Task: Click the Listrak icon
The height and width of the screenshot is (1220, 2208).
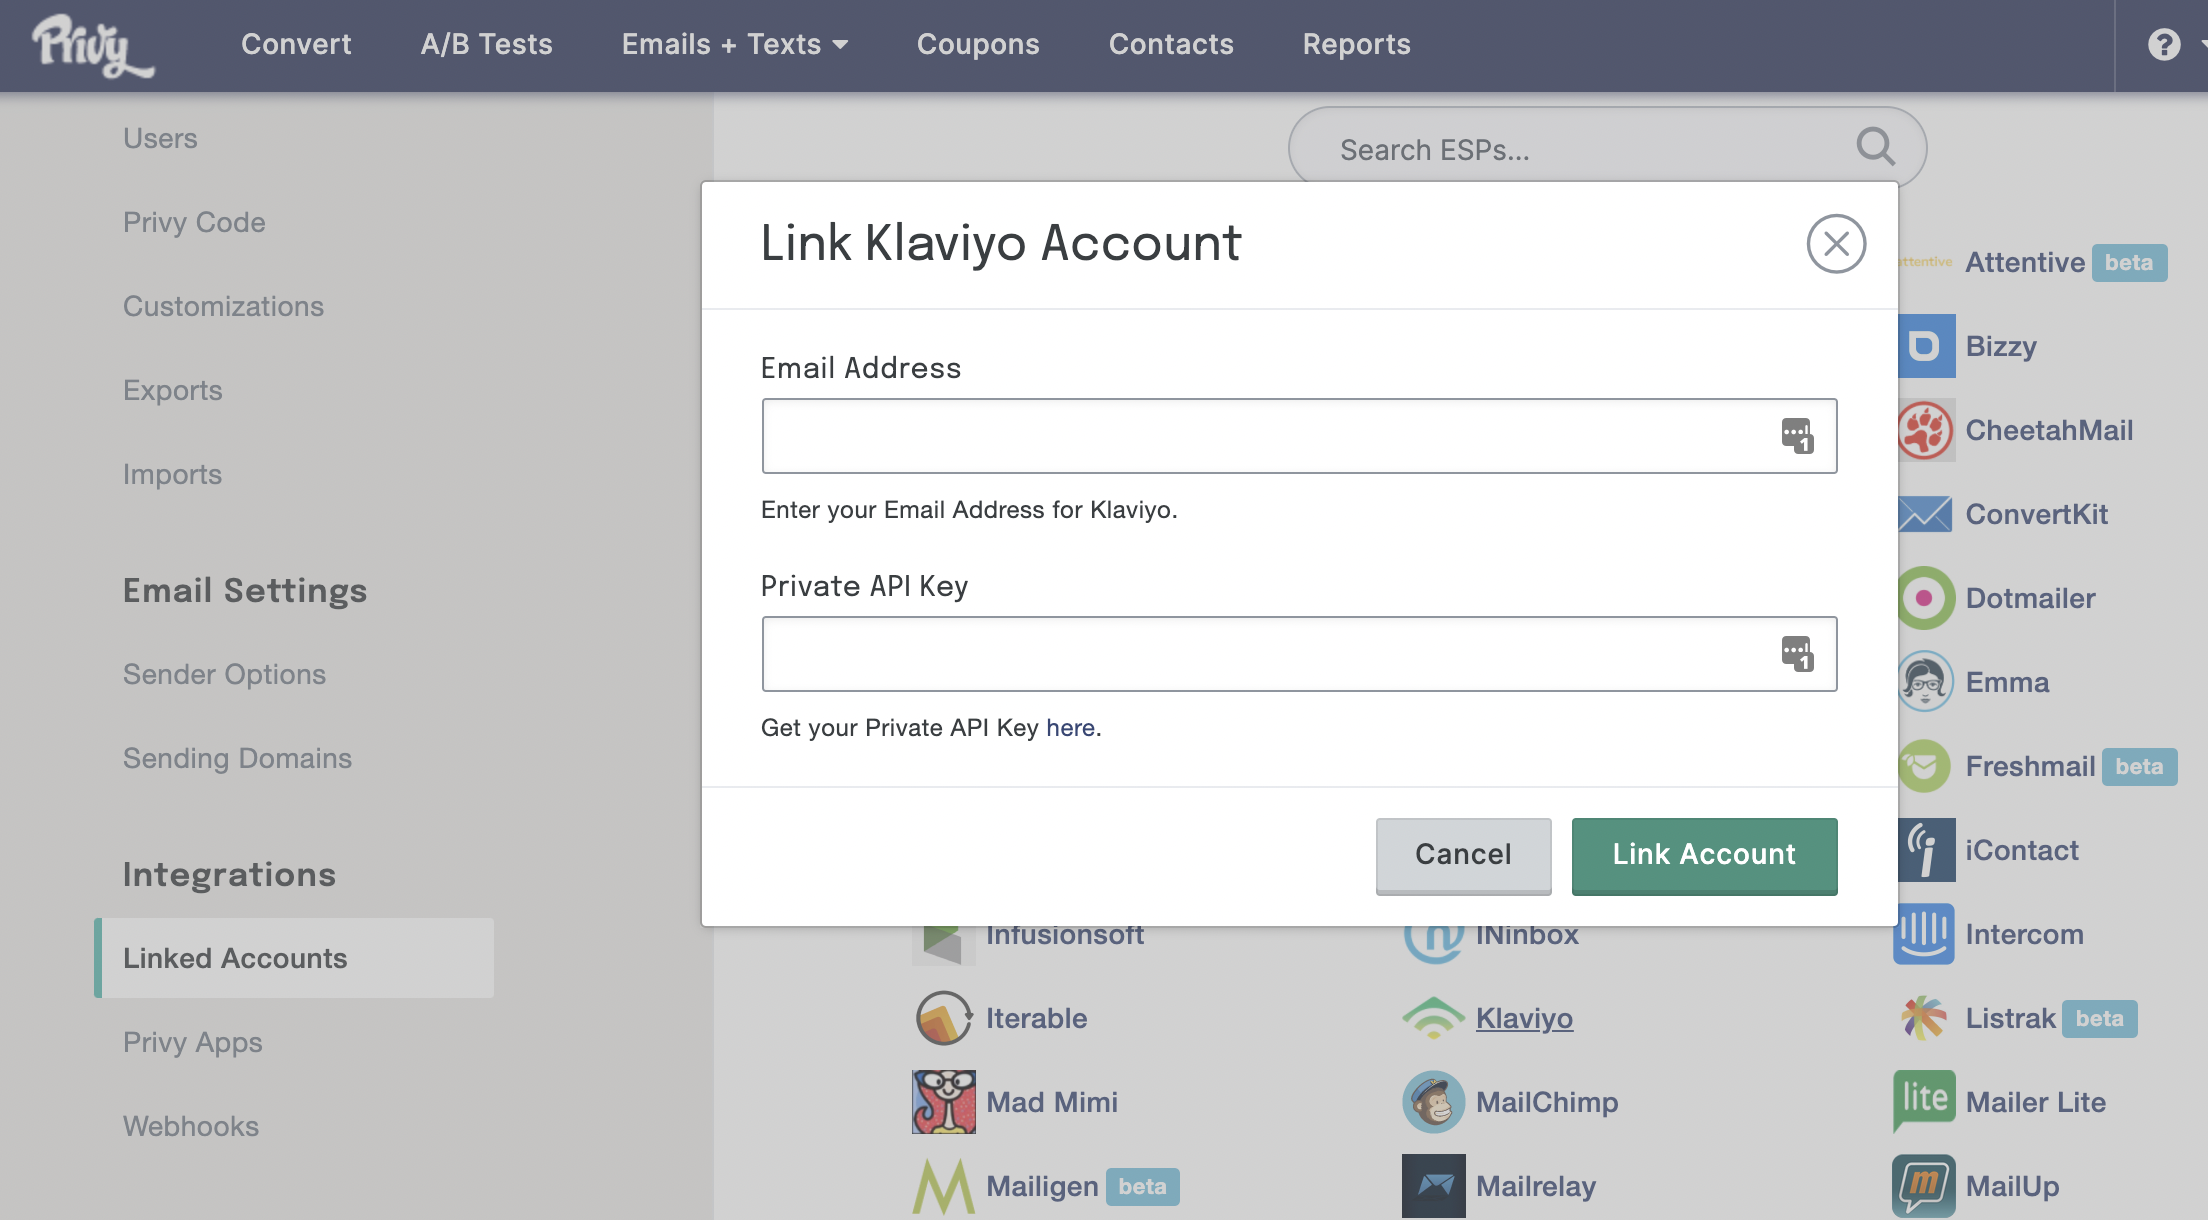Action: 1924,1018
